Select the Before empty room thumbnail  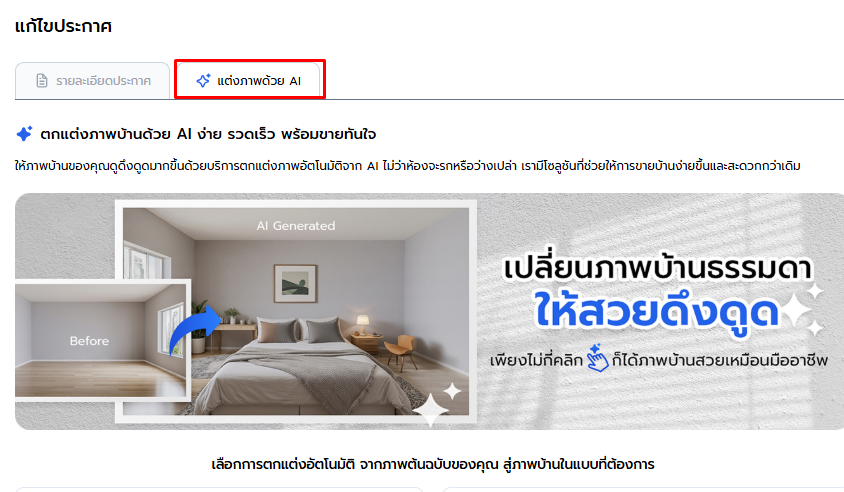102,340
